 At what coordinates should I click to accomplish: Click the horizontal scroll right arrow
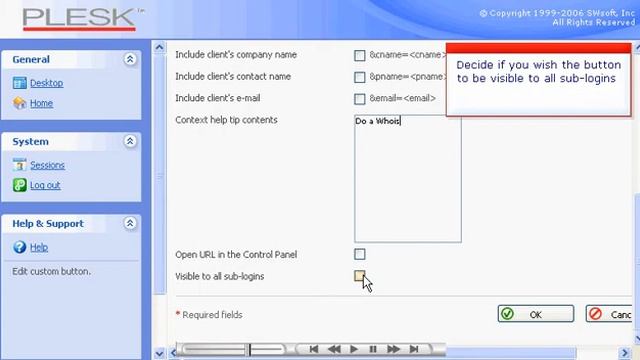624,353
